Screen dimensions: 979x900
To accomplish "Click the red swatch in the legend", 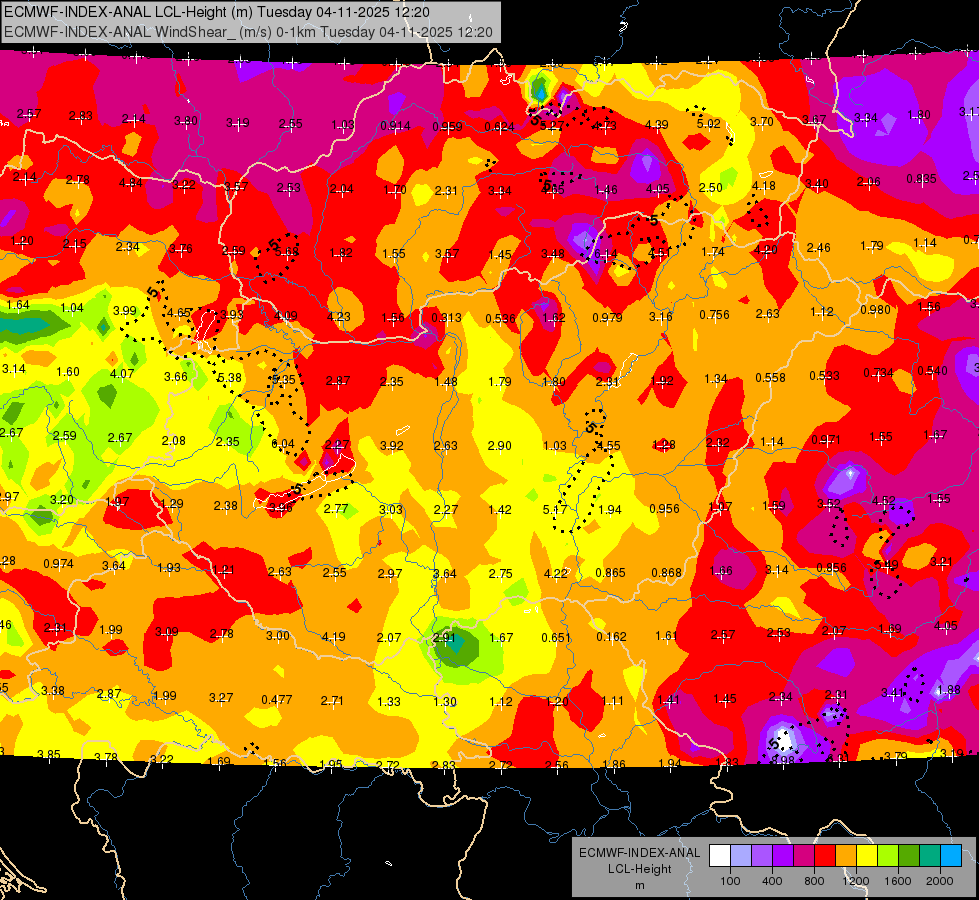I will pos(825,856).
